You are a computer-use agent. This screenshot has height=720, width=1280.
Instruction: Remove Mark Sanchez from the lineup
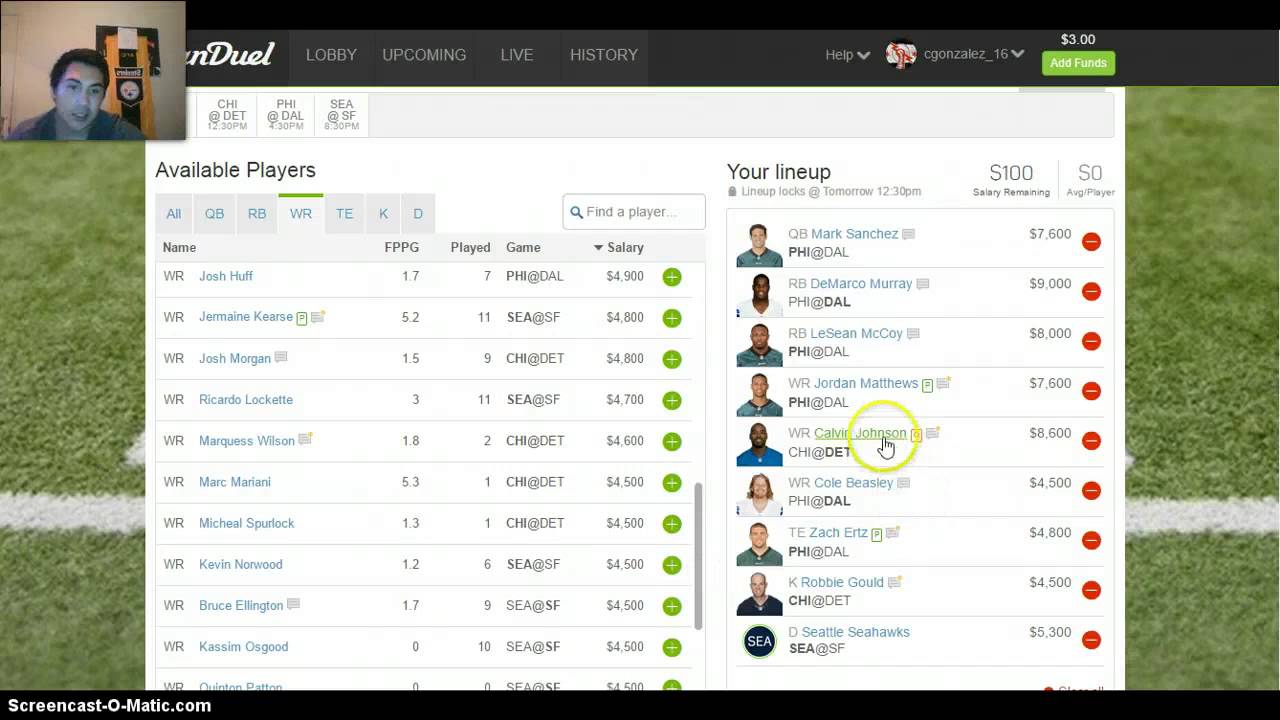[1091, 241]
